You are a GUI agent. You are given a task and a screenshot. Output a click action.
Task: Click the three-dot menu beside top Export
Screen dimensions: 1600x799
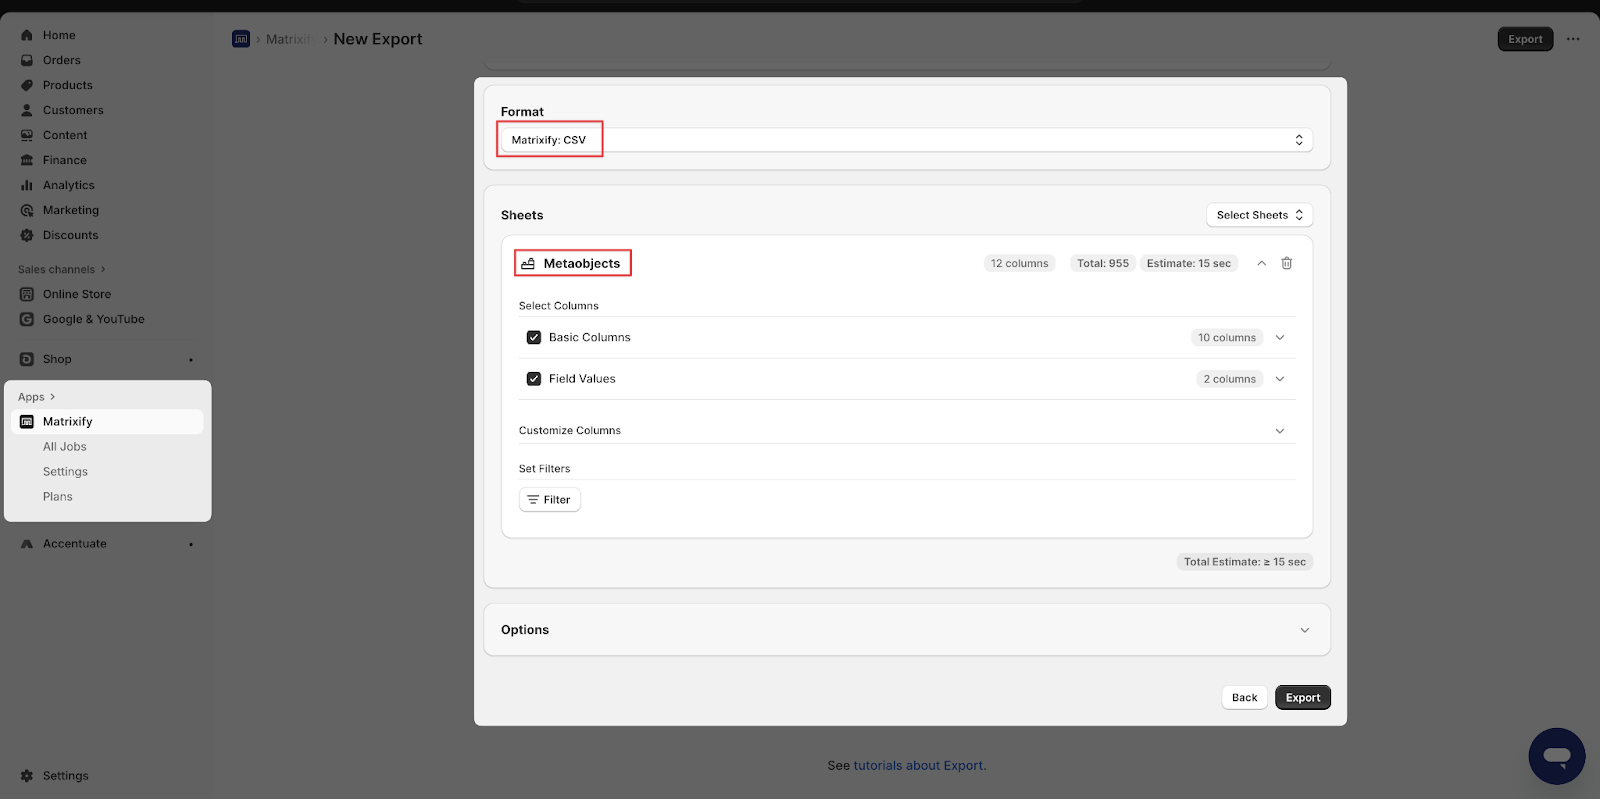click(x=1573, y=39)
